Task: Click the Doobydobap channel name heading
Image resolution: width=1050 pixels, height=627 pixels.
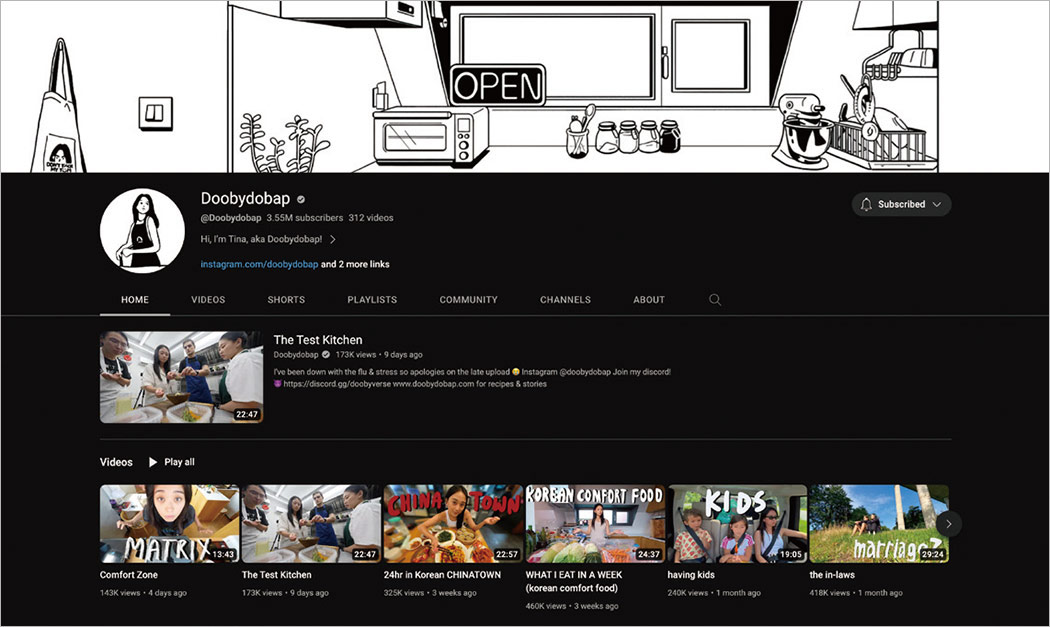Action: click(x=245, y=198)
